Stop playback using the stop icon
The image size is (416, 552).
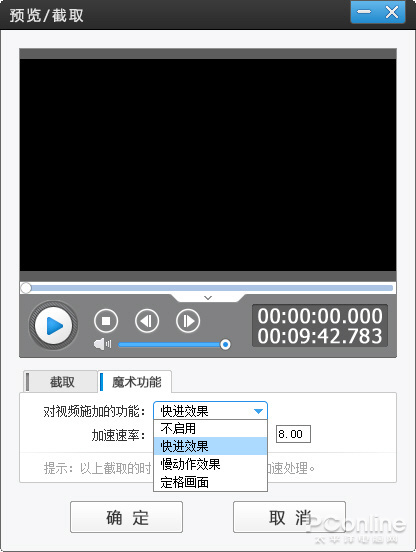(x=106, y=321)
